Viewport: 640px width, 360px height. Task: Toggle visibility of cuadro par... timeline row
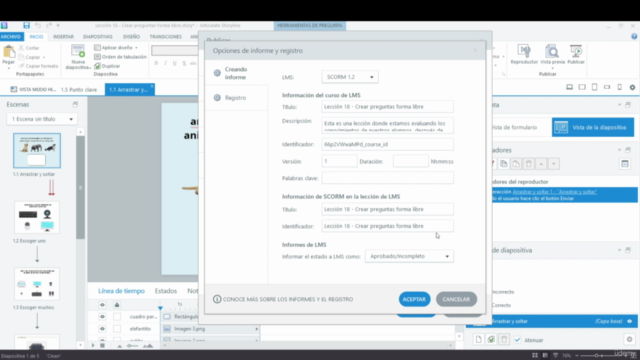[102, 317]
